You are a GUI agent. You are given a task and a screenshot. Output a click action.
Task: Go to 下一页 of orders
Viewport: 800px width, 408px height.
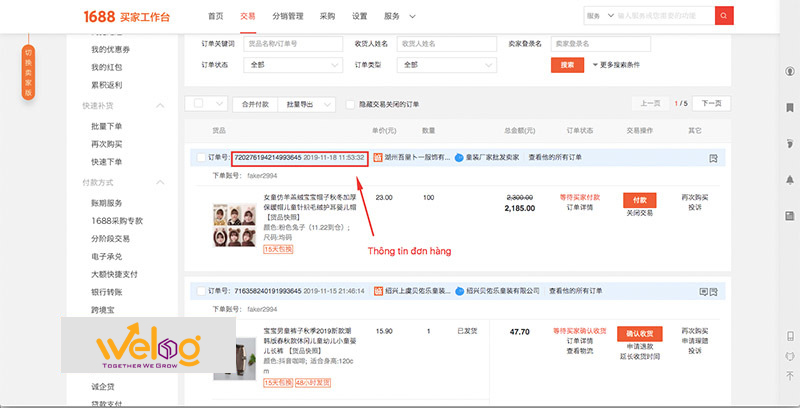pos(711,104)
